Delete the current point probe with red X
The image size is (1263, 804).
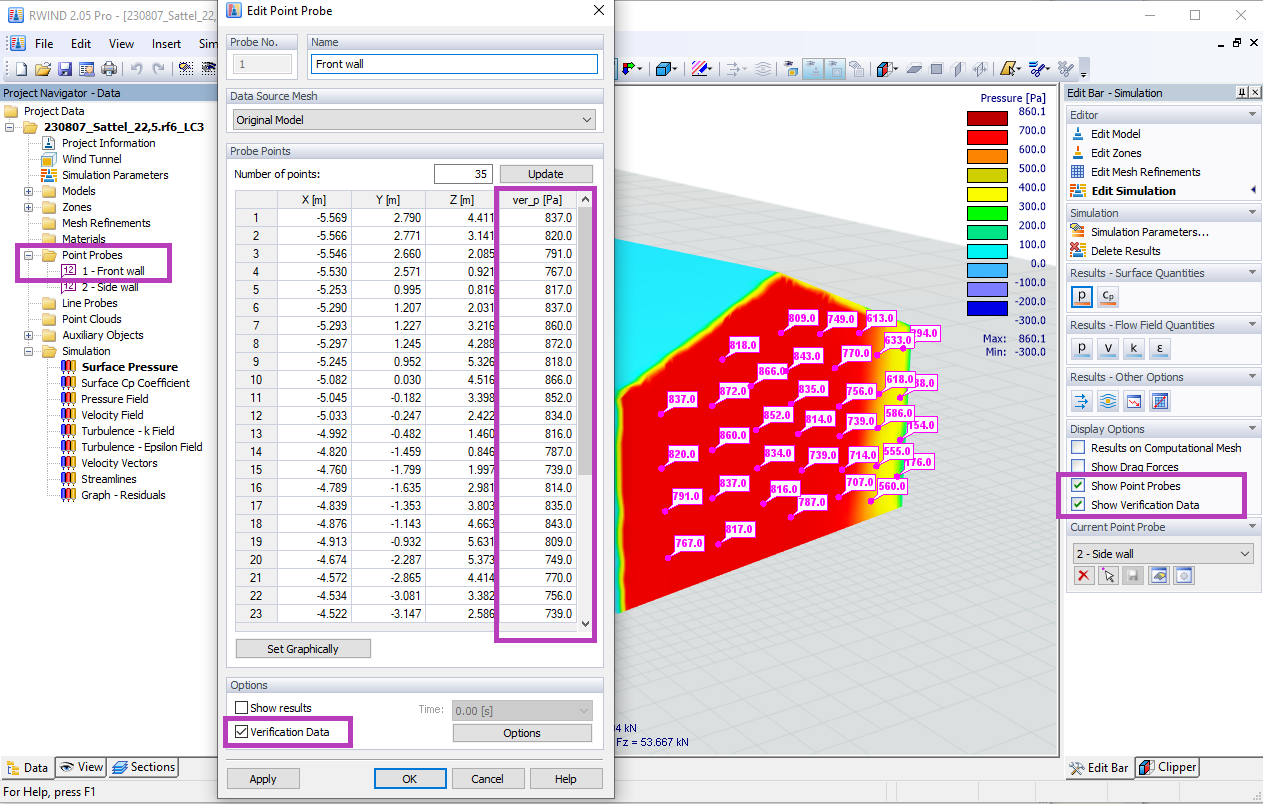[1084, 575]
